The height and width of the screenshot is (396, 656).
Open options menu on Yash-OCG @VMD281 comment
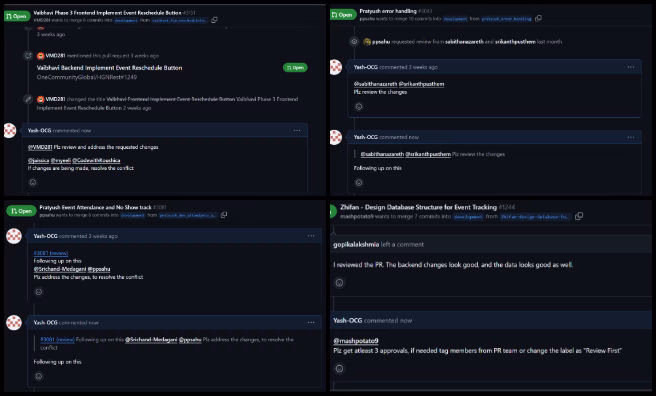point(297,130)
